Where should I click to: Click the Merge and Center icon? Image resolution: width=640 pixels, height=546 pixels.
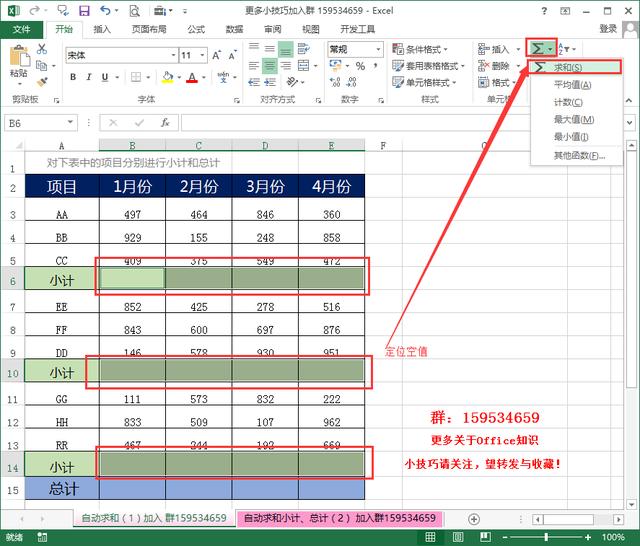tap(303, 65)
